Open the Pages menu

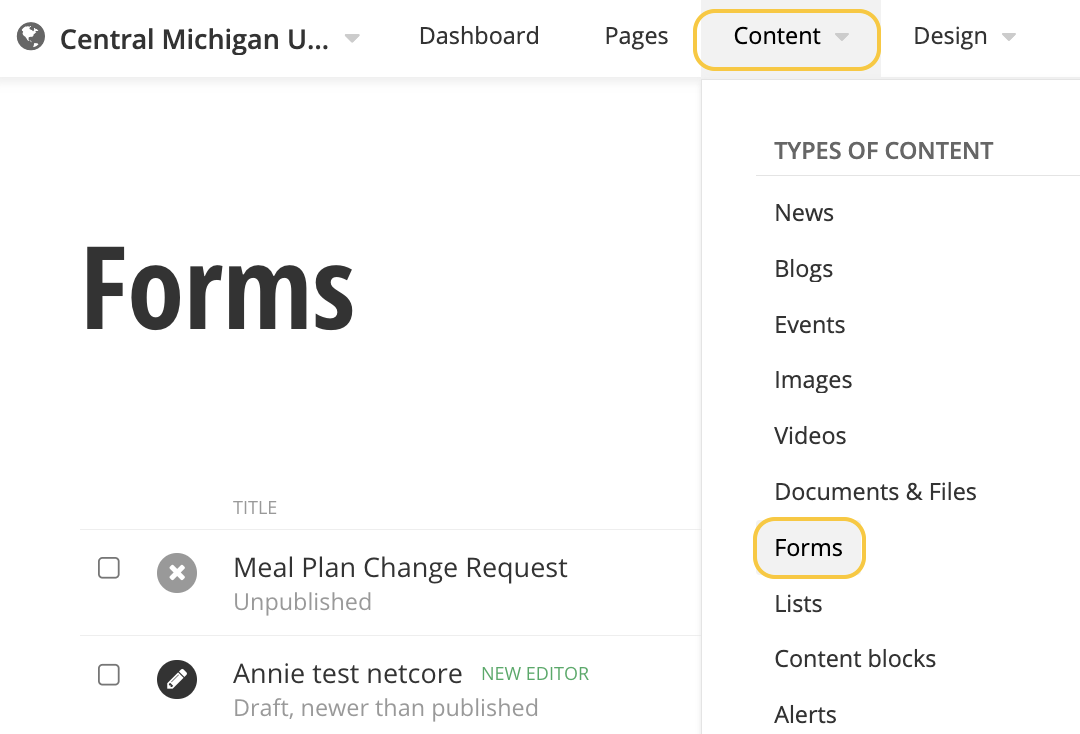click(636, 35)
